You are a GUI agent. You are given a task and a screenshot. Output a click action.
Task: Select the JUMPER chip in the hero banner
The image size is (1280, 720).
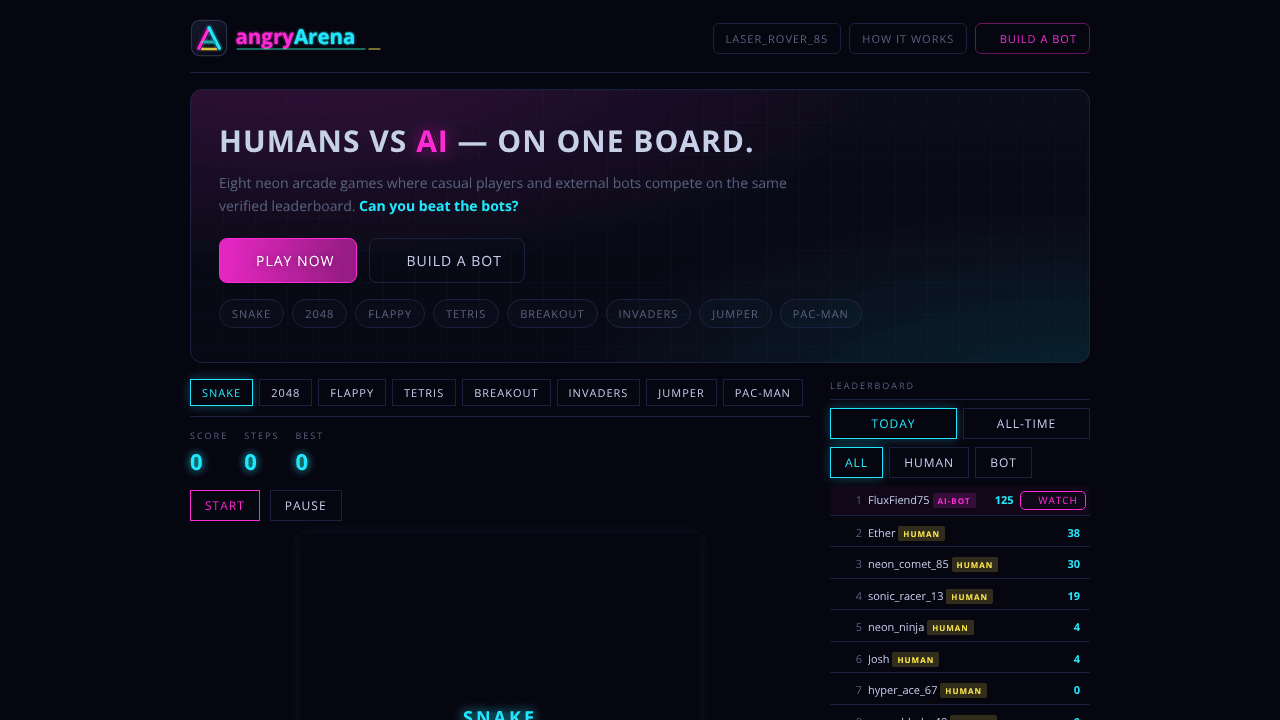(735, 314)
